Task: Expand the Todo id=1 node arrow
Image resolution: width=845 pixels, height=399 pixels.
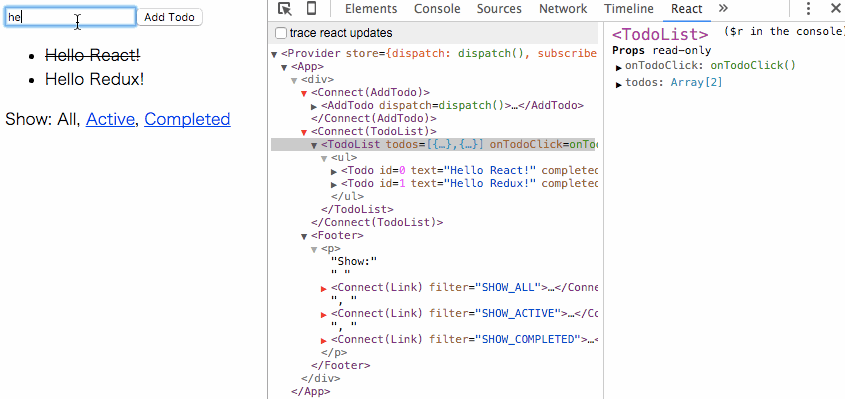Action: coord(334,184)
